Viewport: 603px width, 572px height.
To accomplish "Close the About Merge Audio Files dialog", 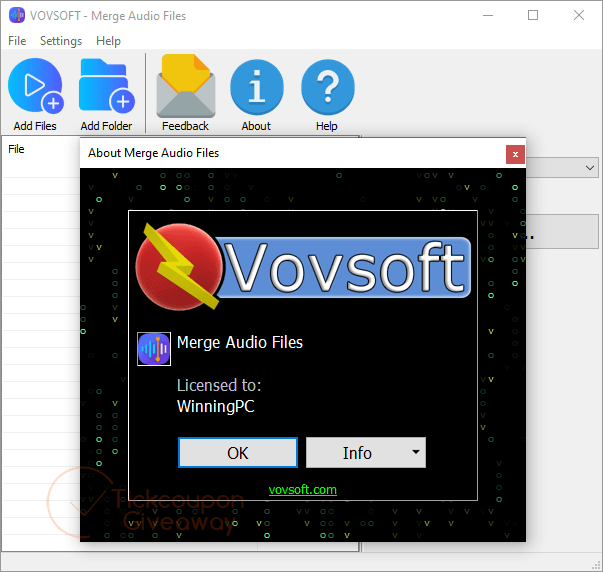I will (515, 154).
